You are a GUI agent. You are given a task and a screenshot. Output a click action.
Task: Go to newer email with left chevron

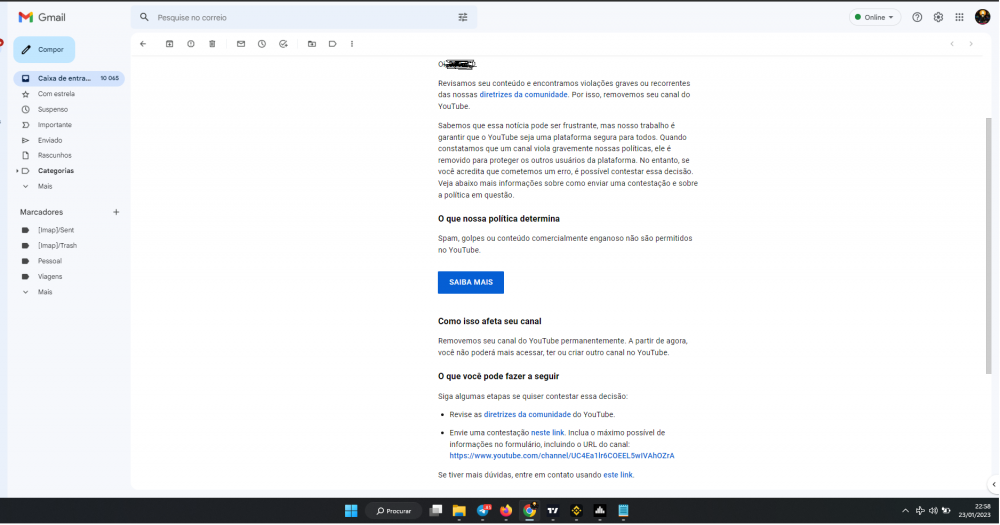pos(952,44)
